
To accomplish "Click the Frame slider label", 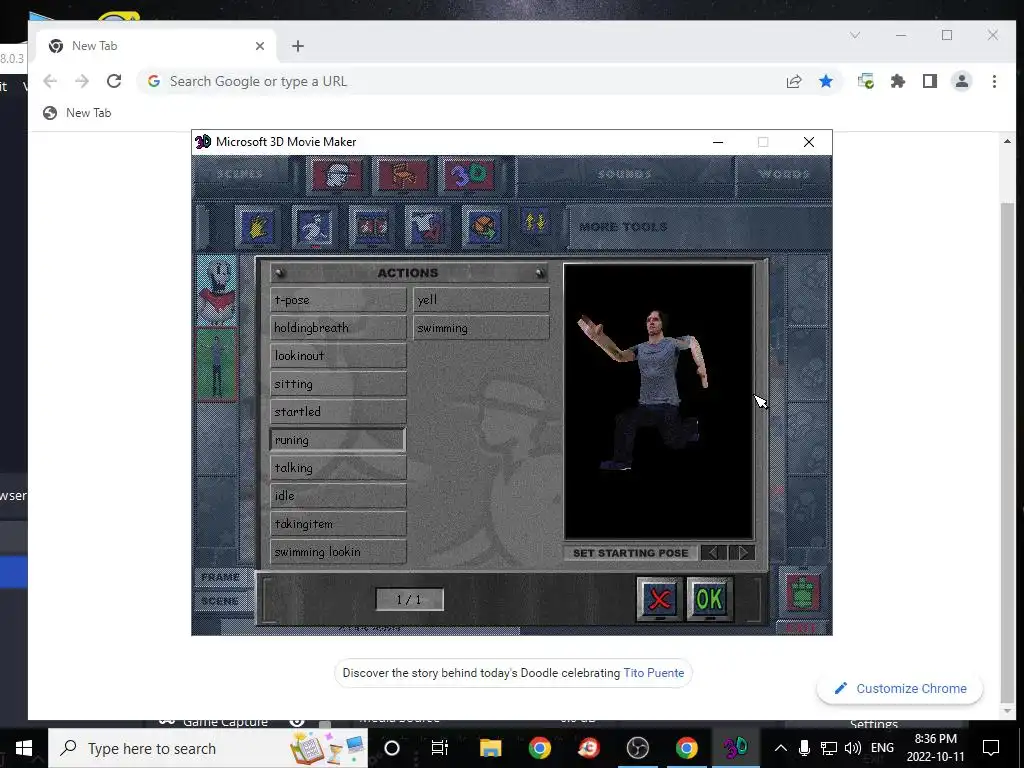I will pos(221,577).
